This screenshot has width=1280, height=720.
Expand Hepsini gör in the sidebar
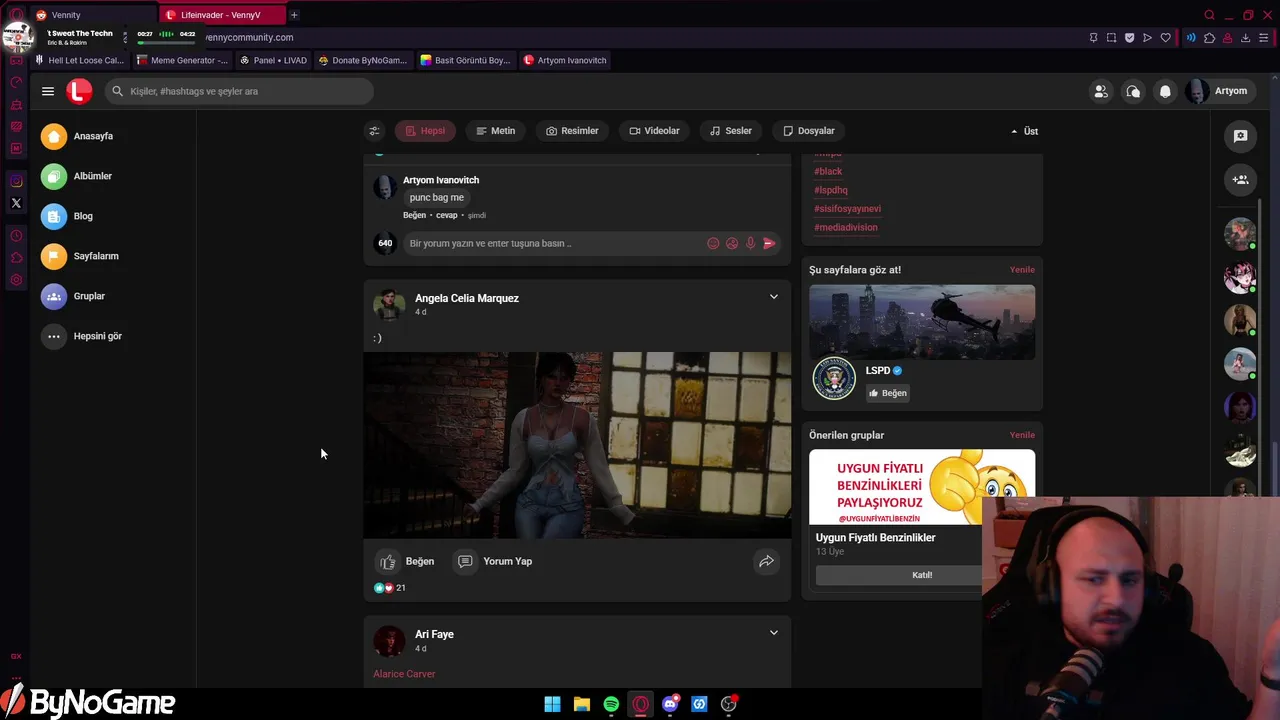click(81, 336)
